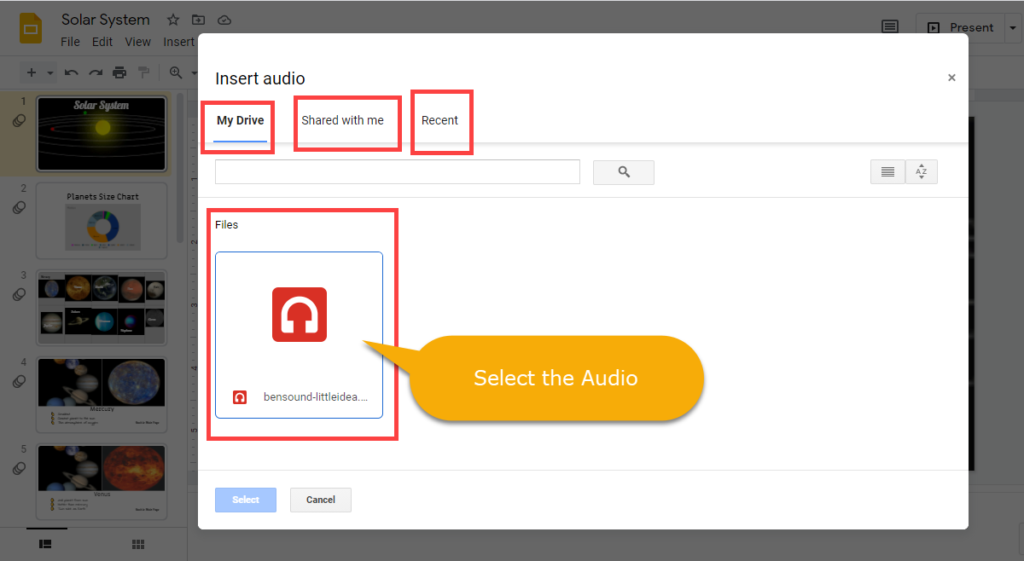Screen dimensions: 1024x561
Task: Switch to the My Drive tab
Action: [x=240, y=121]
